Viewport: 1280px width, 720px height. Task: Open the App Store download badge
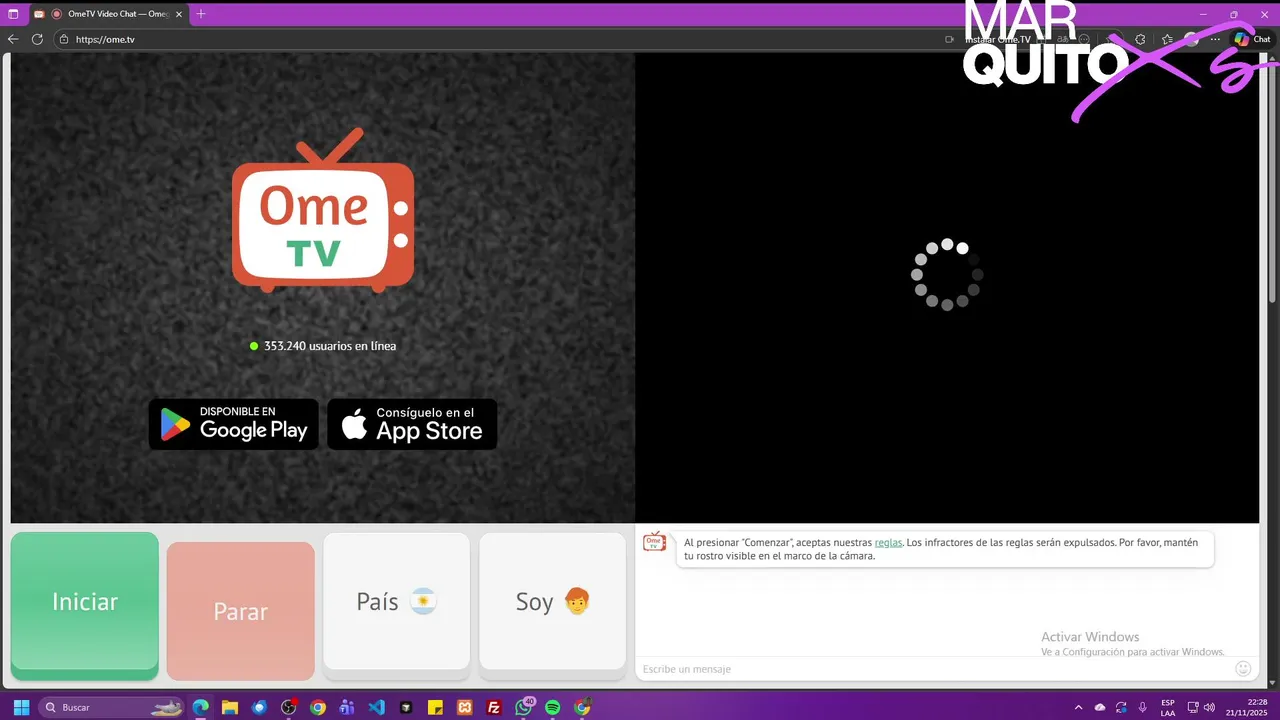coord(412,424)
